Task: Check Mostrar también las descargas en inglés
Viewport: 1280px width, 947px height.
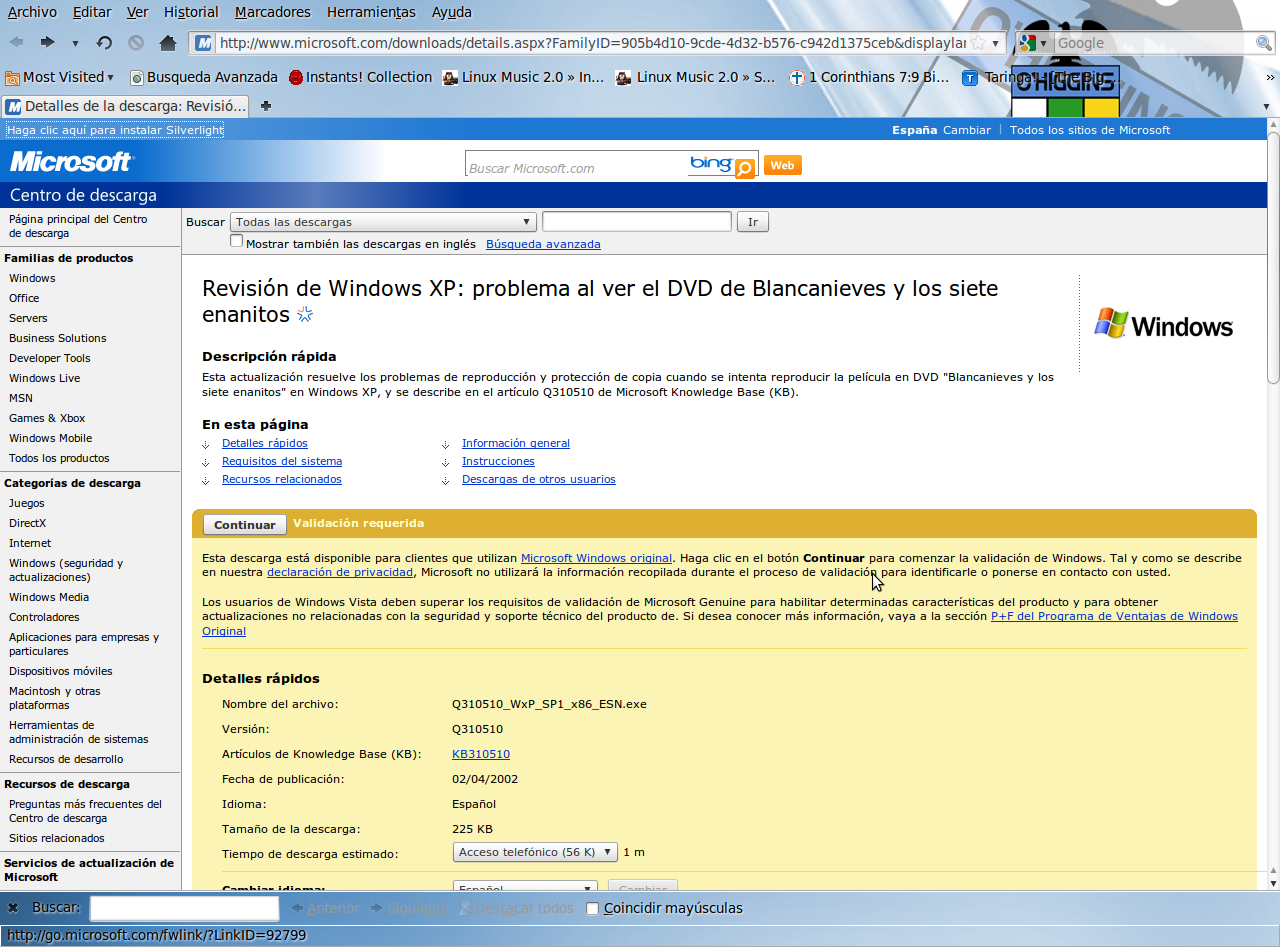Action: pos(237,241)
